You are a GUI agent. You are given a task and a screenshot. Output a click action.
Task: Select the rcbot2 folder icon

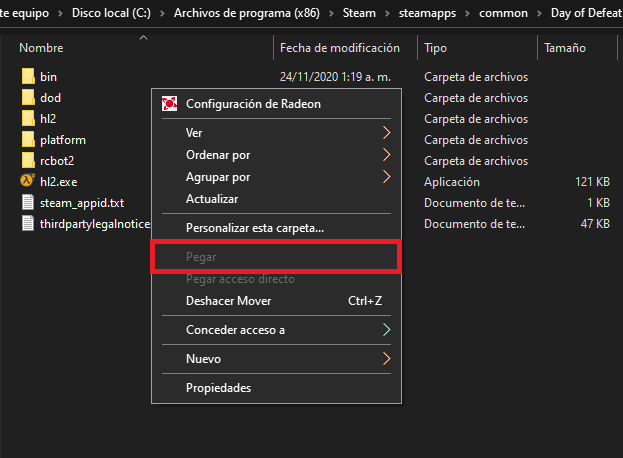pyautogui.click(x=27, y=160)
